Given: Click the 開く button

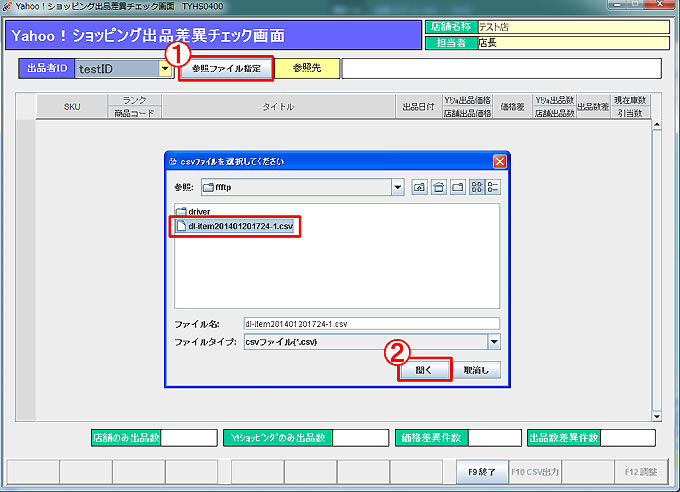Looking at the screenshot, I should coord(424,370).
